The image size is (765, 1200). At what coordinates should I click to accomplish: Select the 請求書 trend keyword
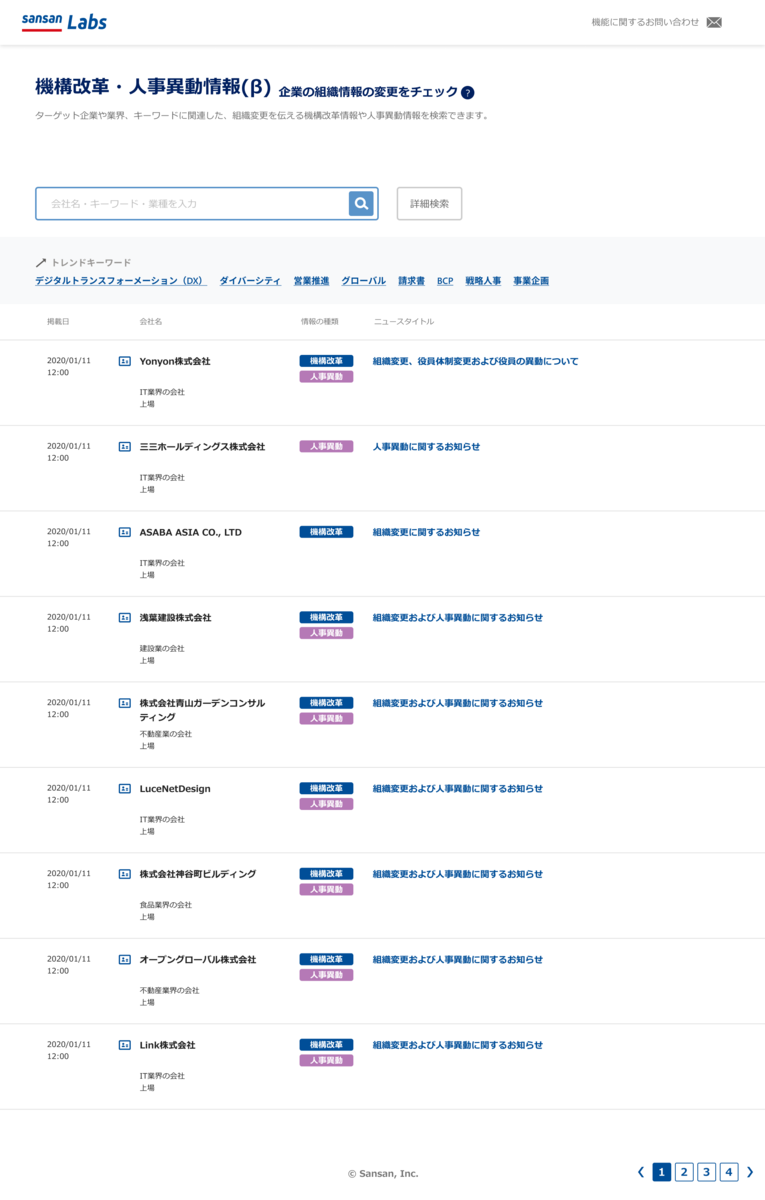411,281
